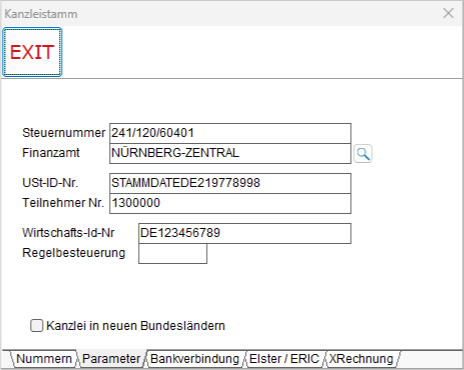Open the Finanzamt search magnifier icon

click(363, 154)
